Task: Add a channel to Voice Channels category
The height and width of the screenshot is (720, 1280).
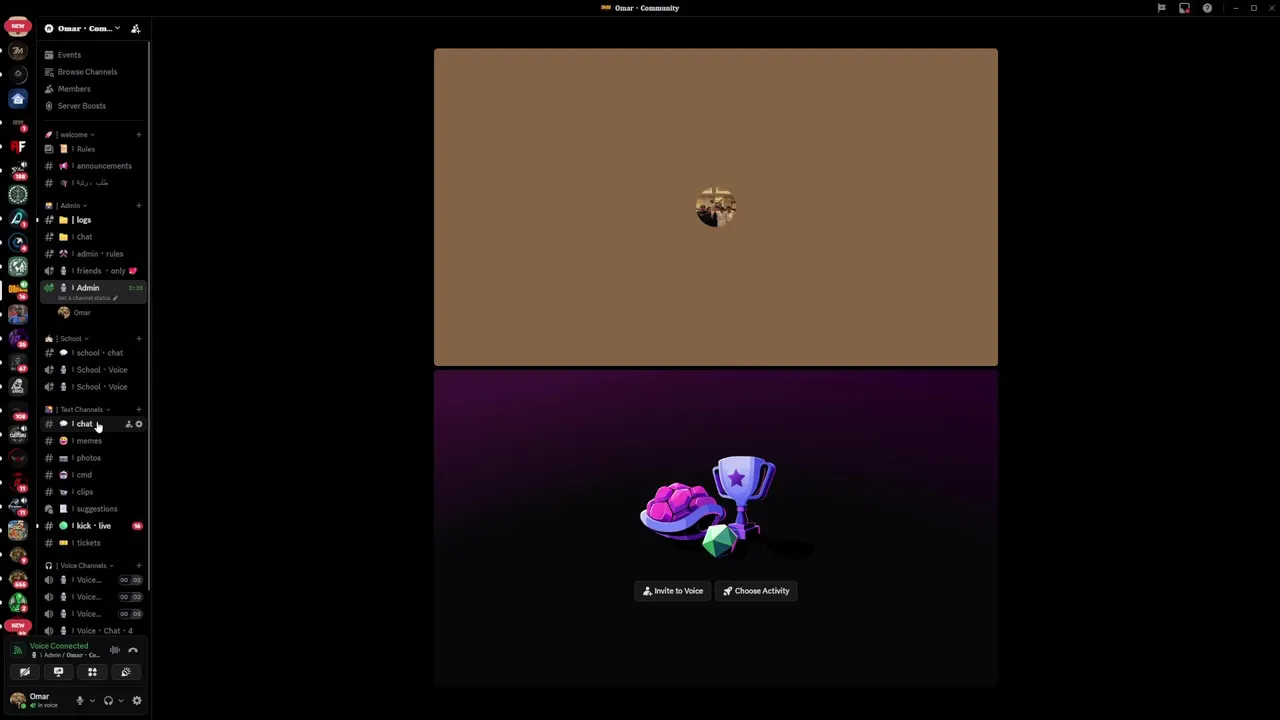Action: (139, 566)
